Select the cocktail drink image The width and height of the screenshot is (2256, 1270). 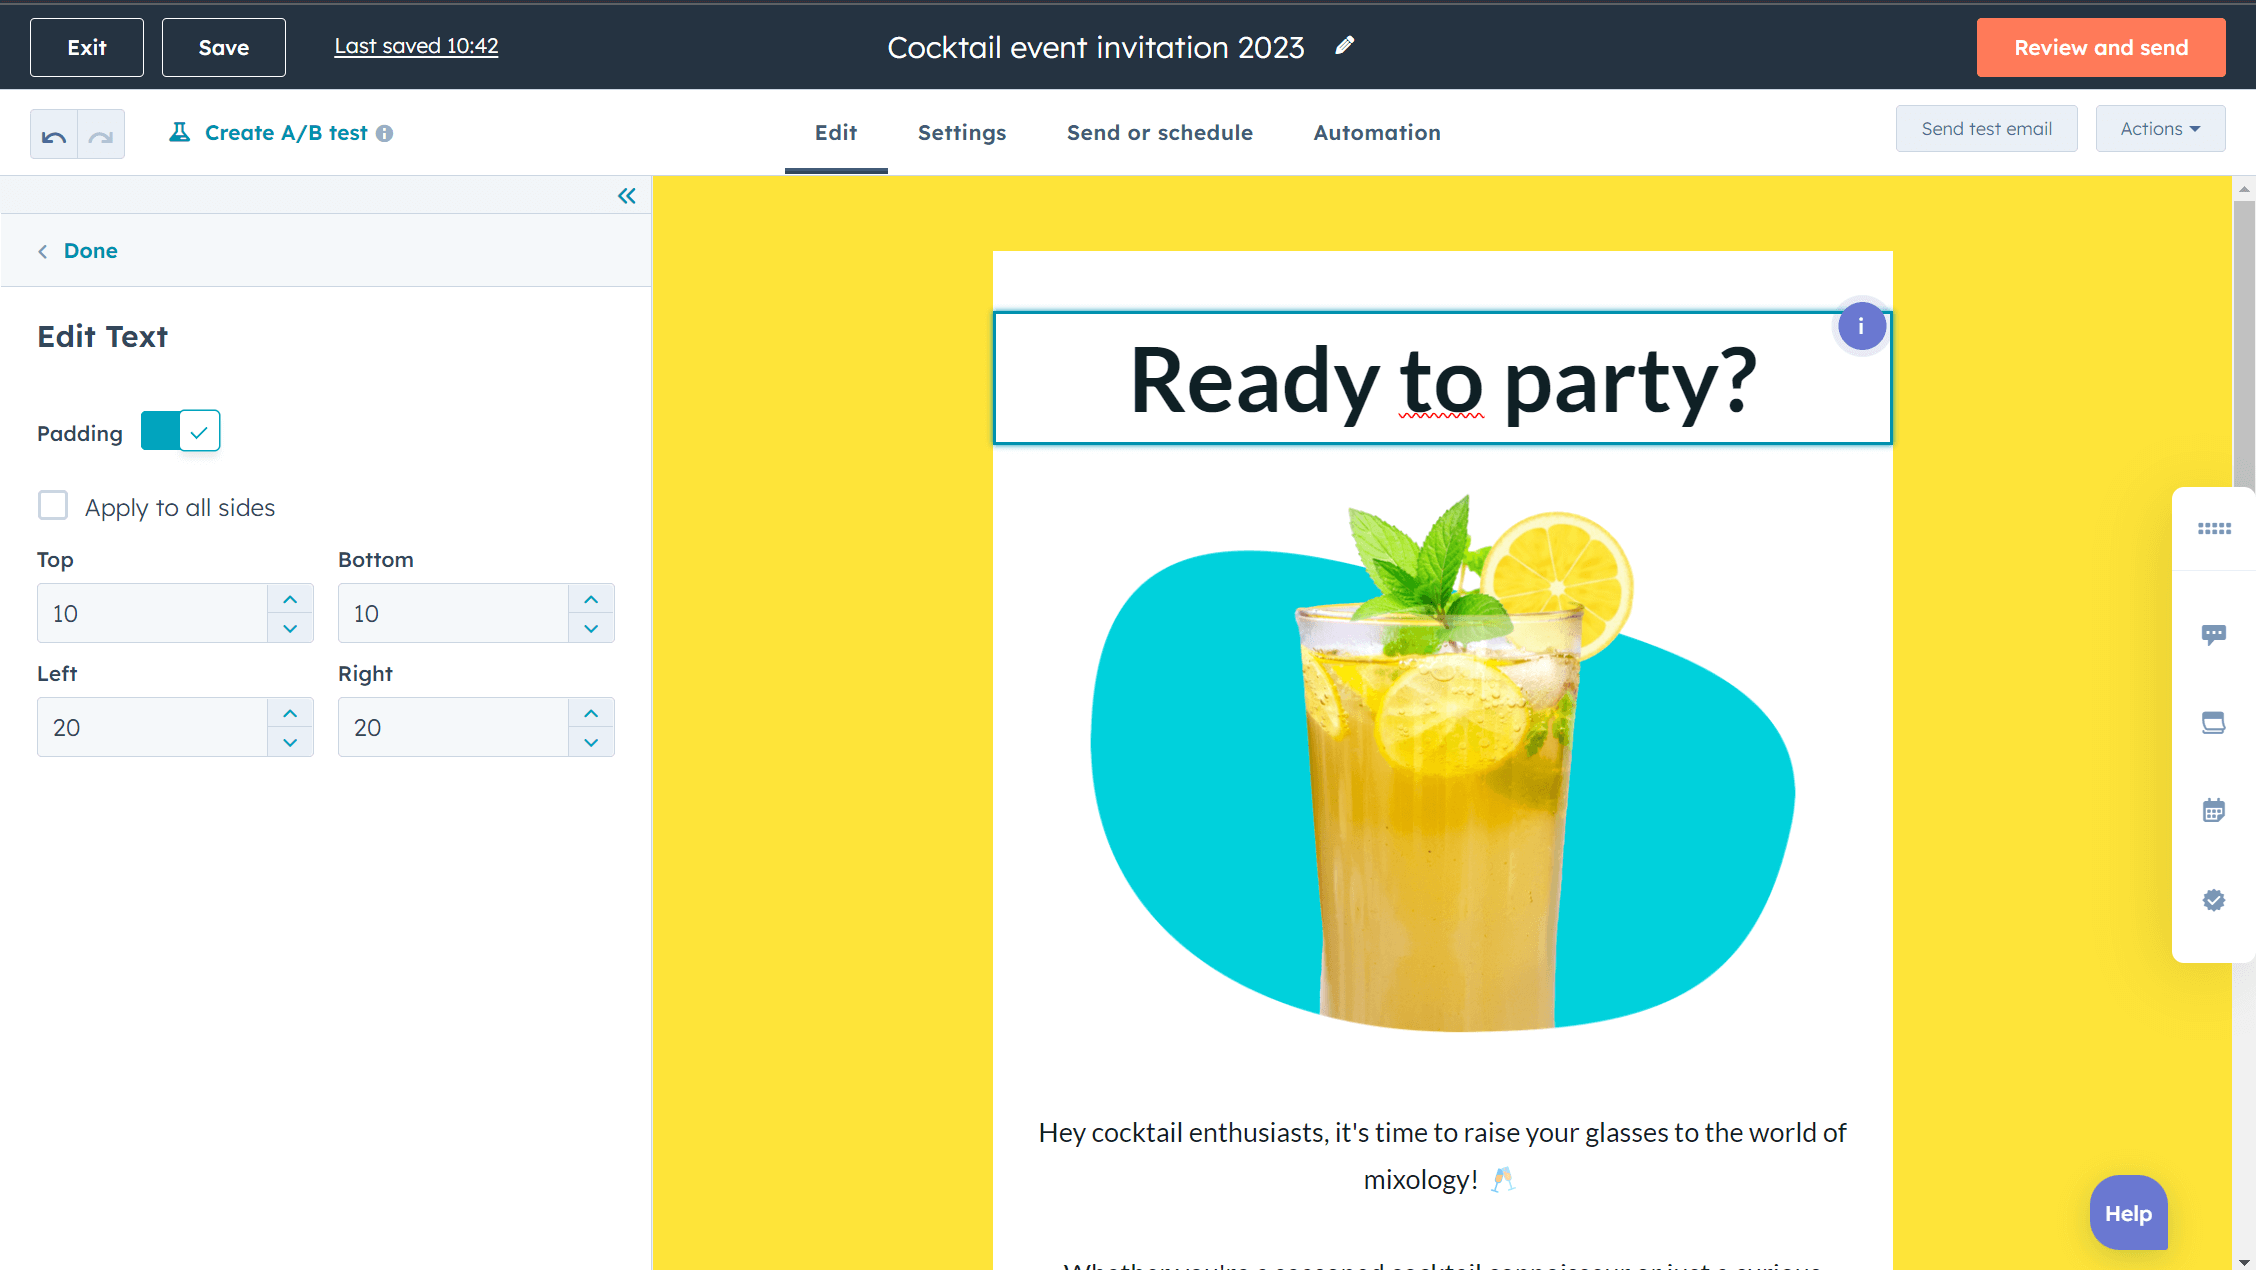(1442, 763)
